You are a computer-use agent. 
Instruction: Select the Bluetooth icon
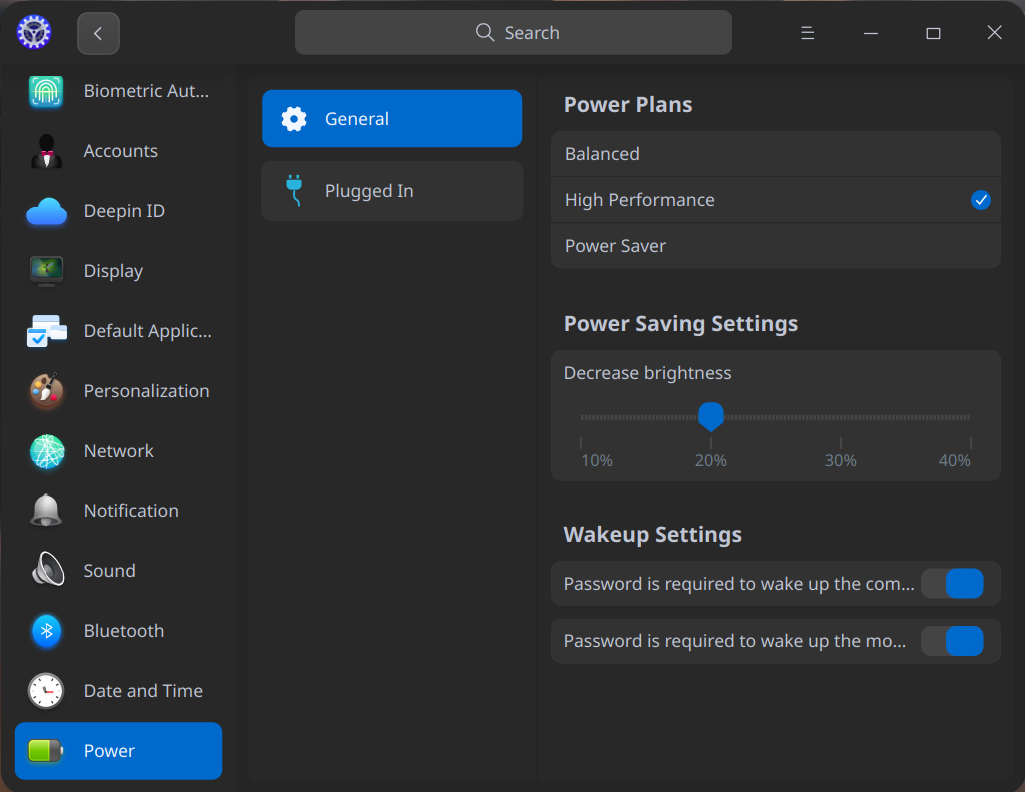46,631
